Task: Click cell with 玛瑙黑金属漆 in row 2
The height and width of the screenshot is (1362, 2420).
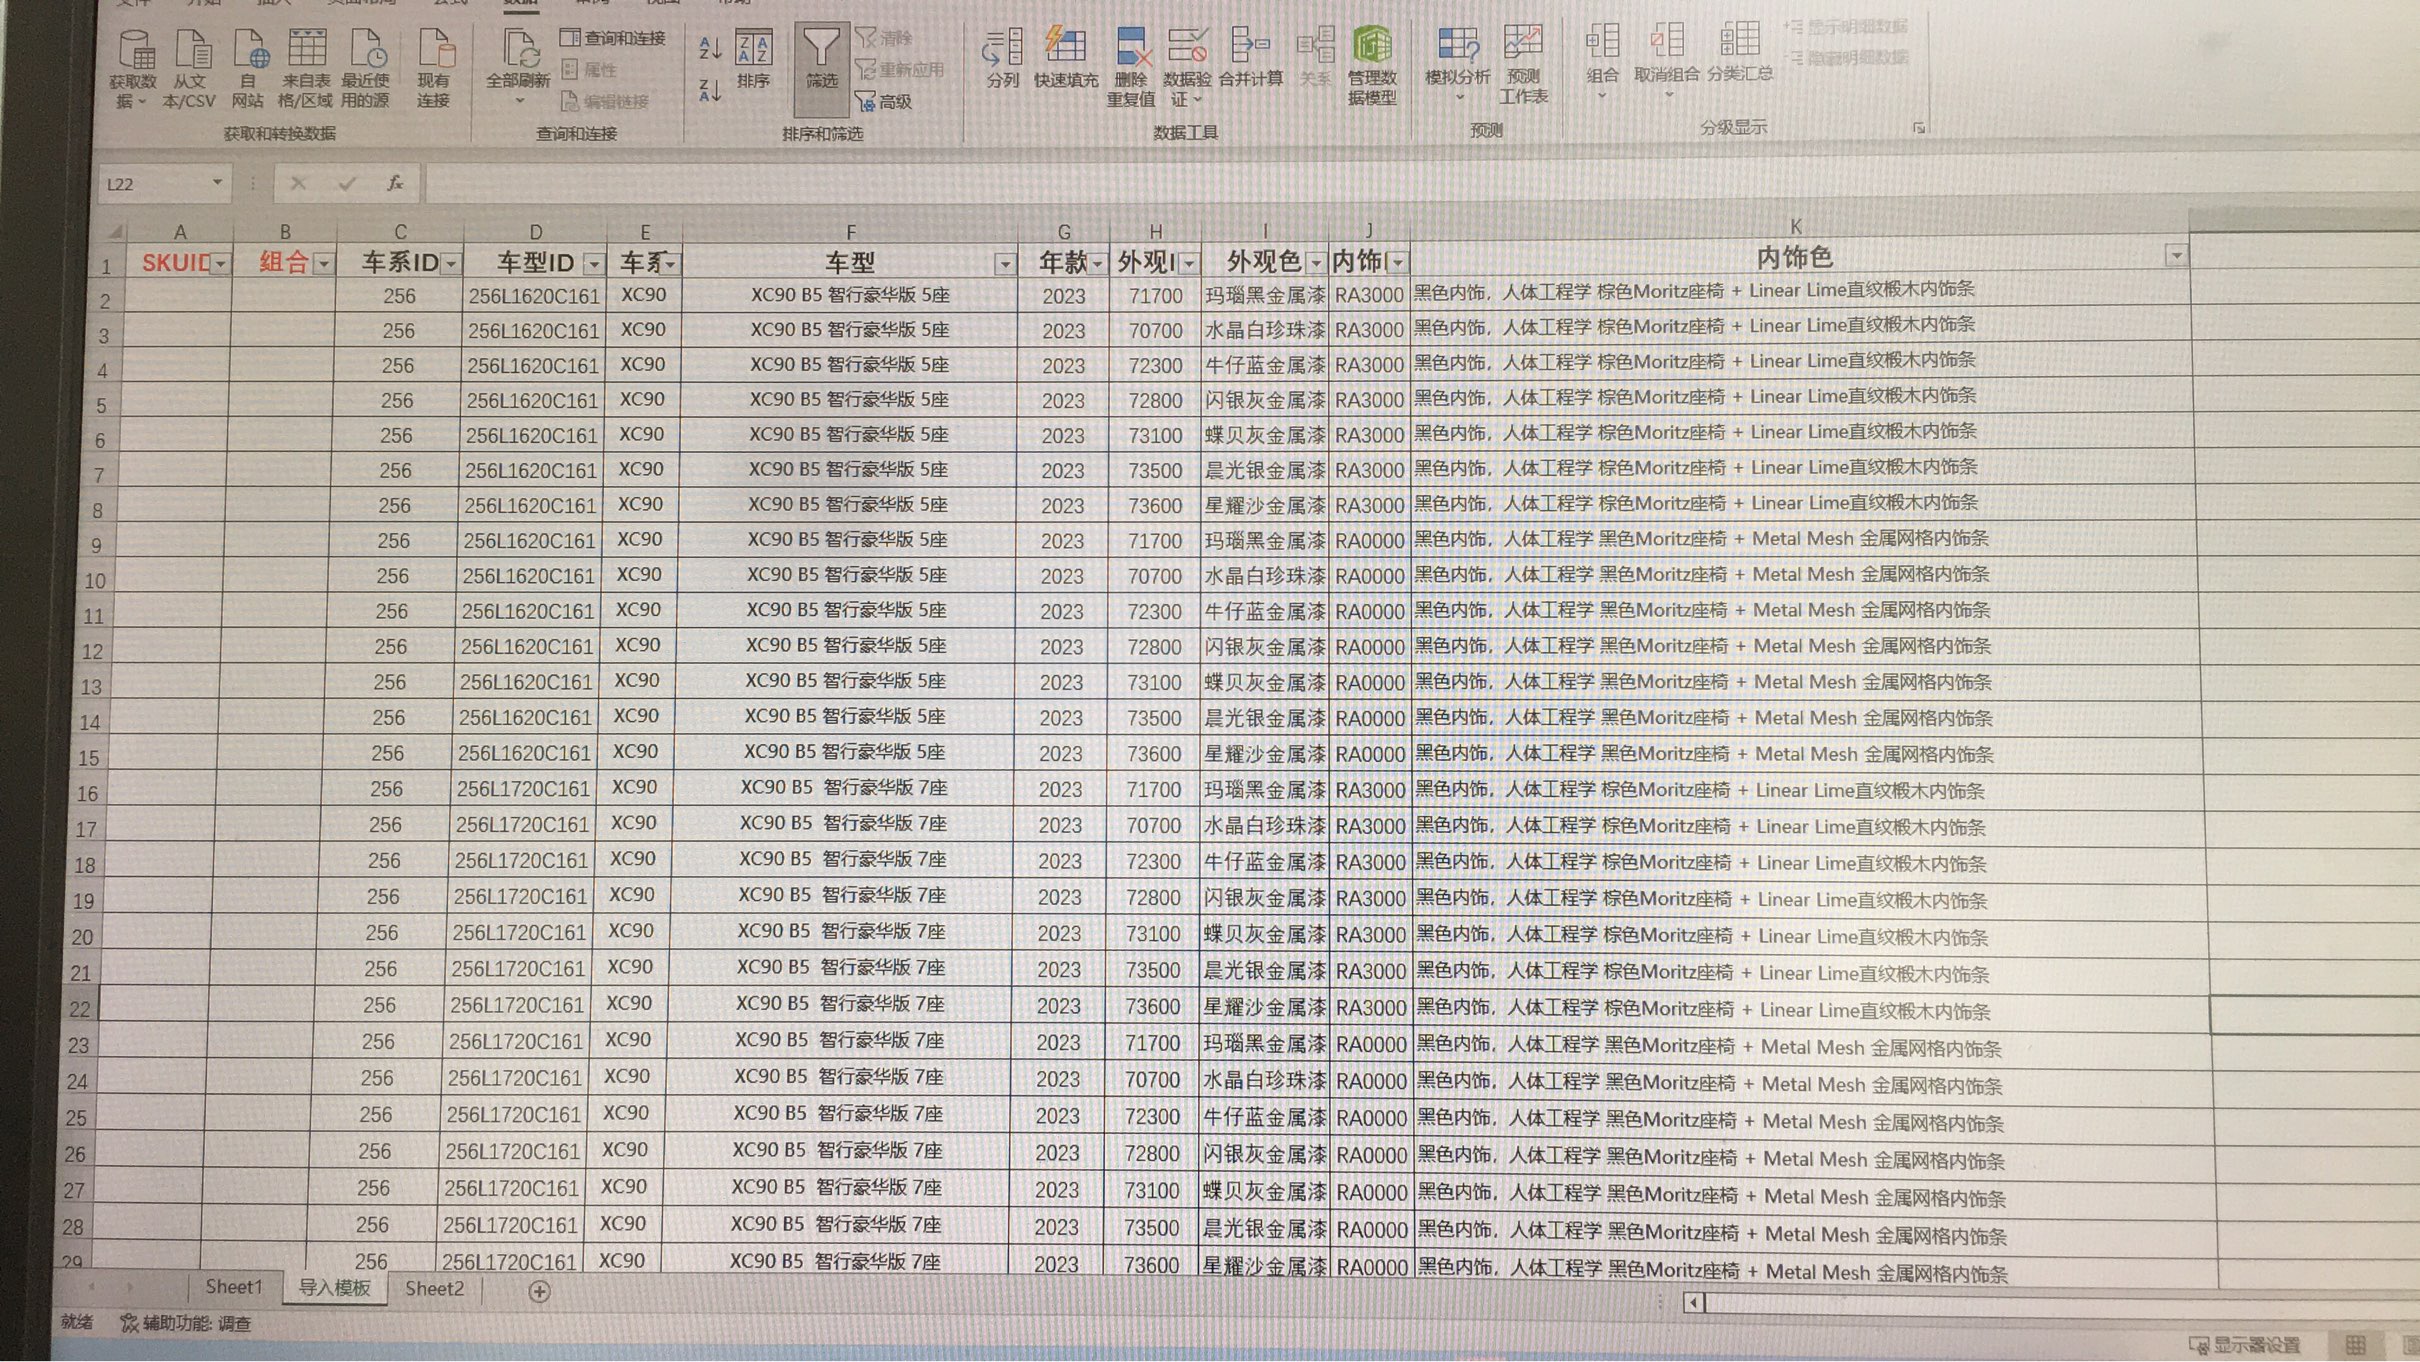Action: (x=1264, y=295)
